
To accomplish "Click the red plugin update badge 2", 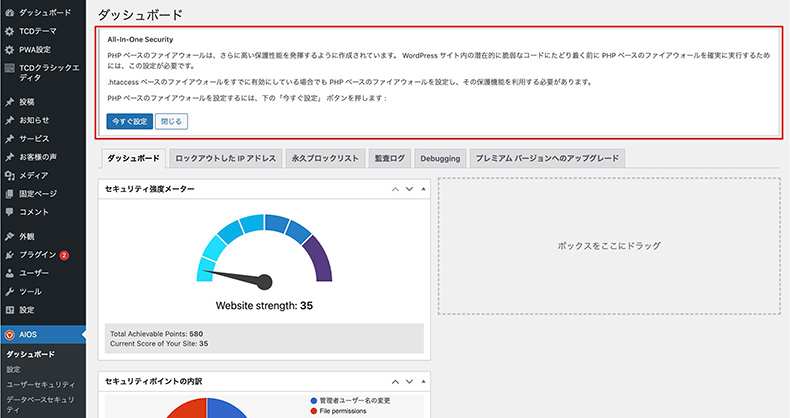I will click(x=64, y=255).
